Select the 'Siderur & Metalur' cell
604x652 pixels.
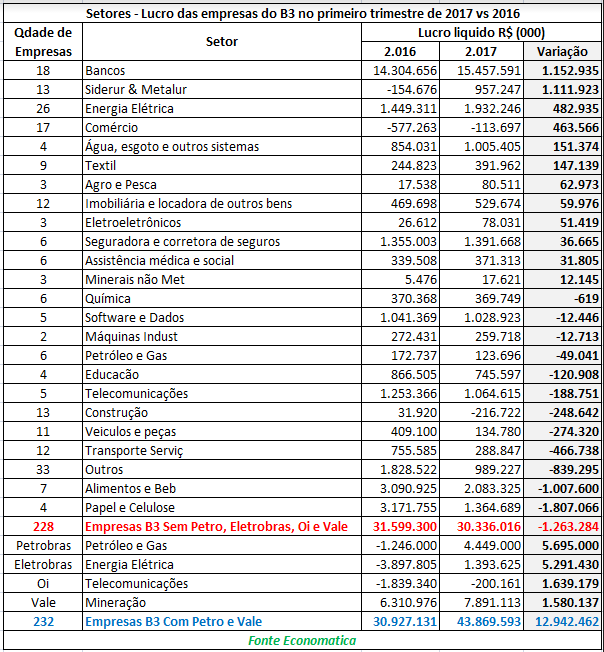click(136, 90)
